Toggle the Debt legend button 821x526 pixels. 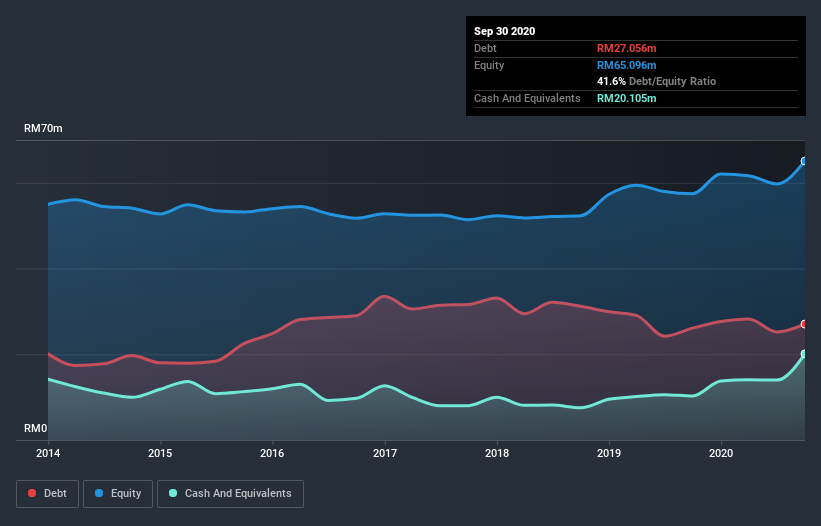pyautogui.click(x=46, y=493)
